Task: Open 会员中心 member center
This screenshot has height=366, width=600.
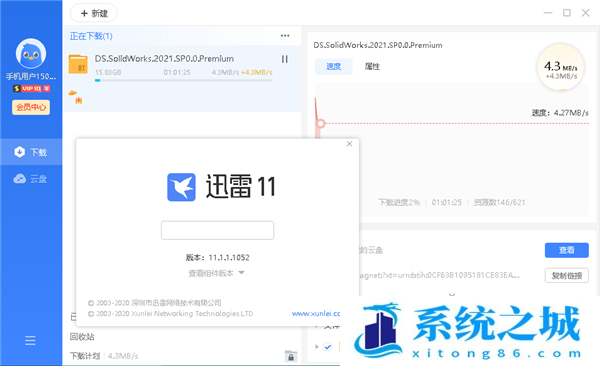Action: 31,107
